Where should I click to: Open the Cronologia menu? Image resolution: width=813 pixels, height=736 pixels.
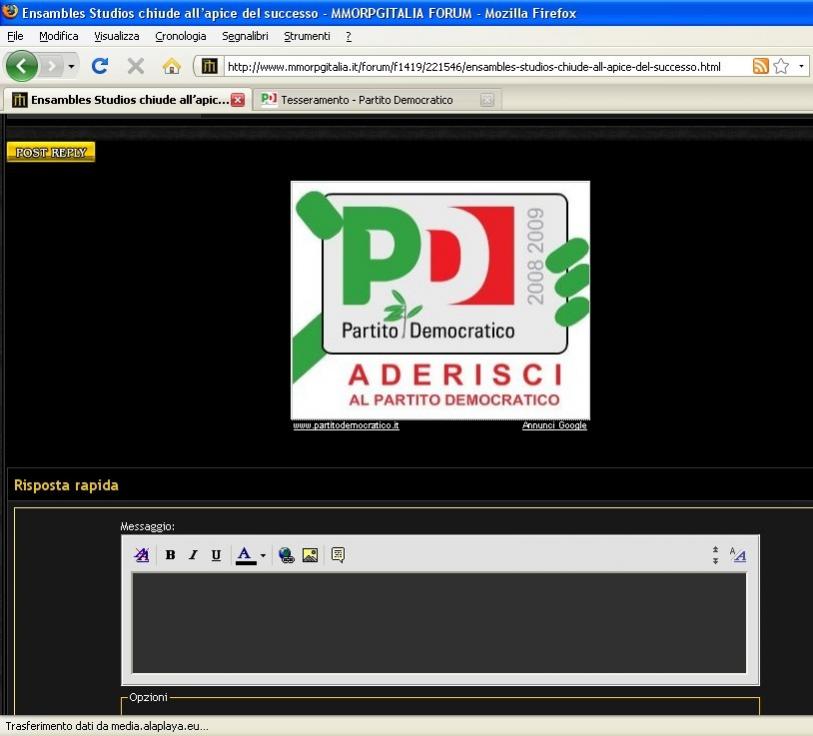tap(180, 36)
